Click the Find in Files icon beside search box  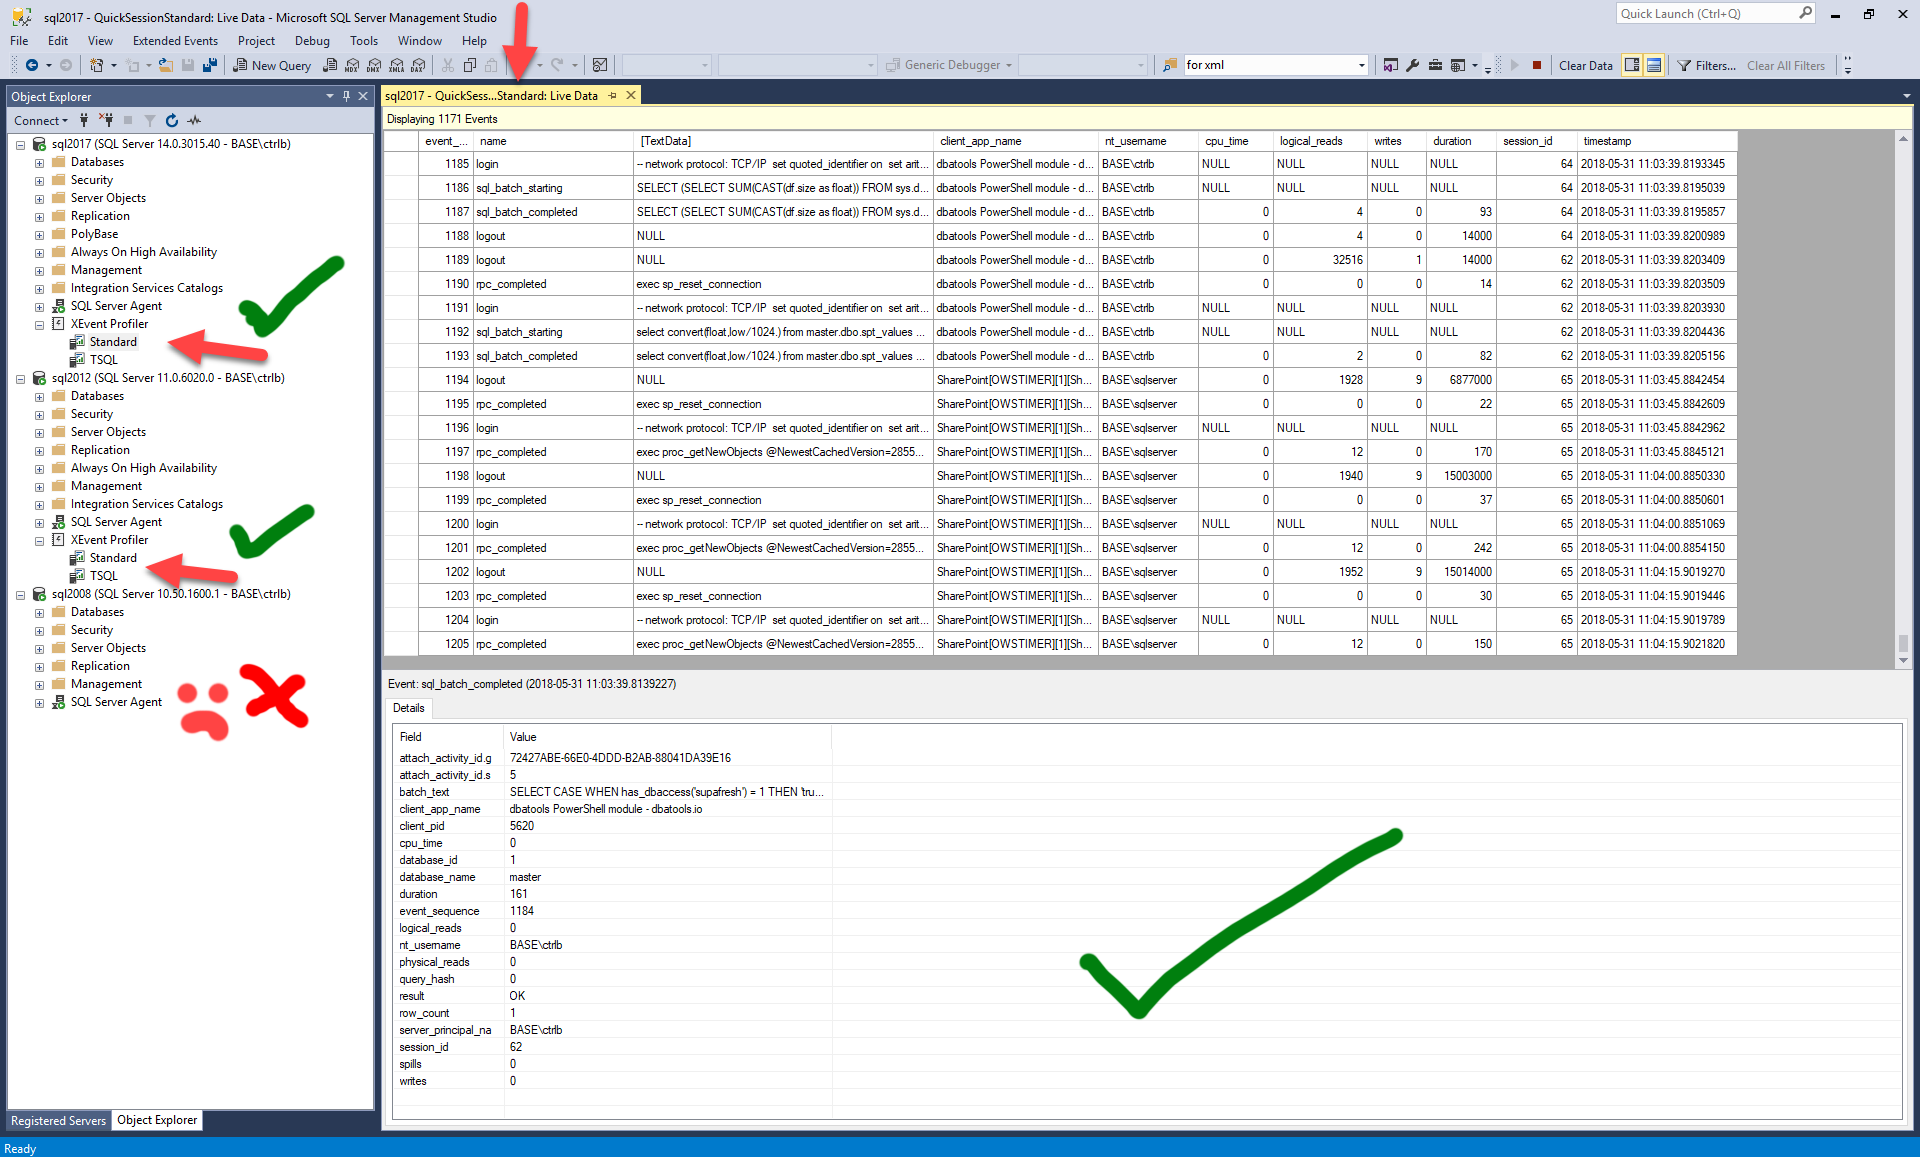click(1169, 65)
